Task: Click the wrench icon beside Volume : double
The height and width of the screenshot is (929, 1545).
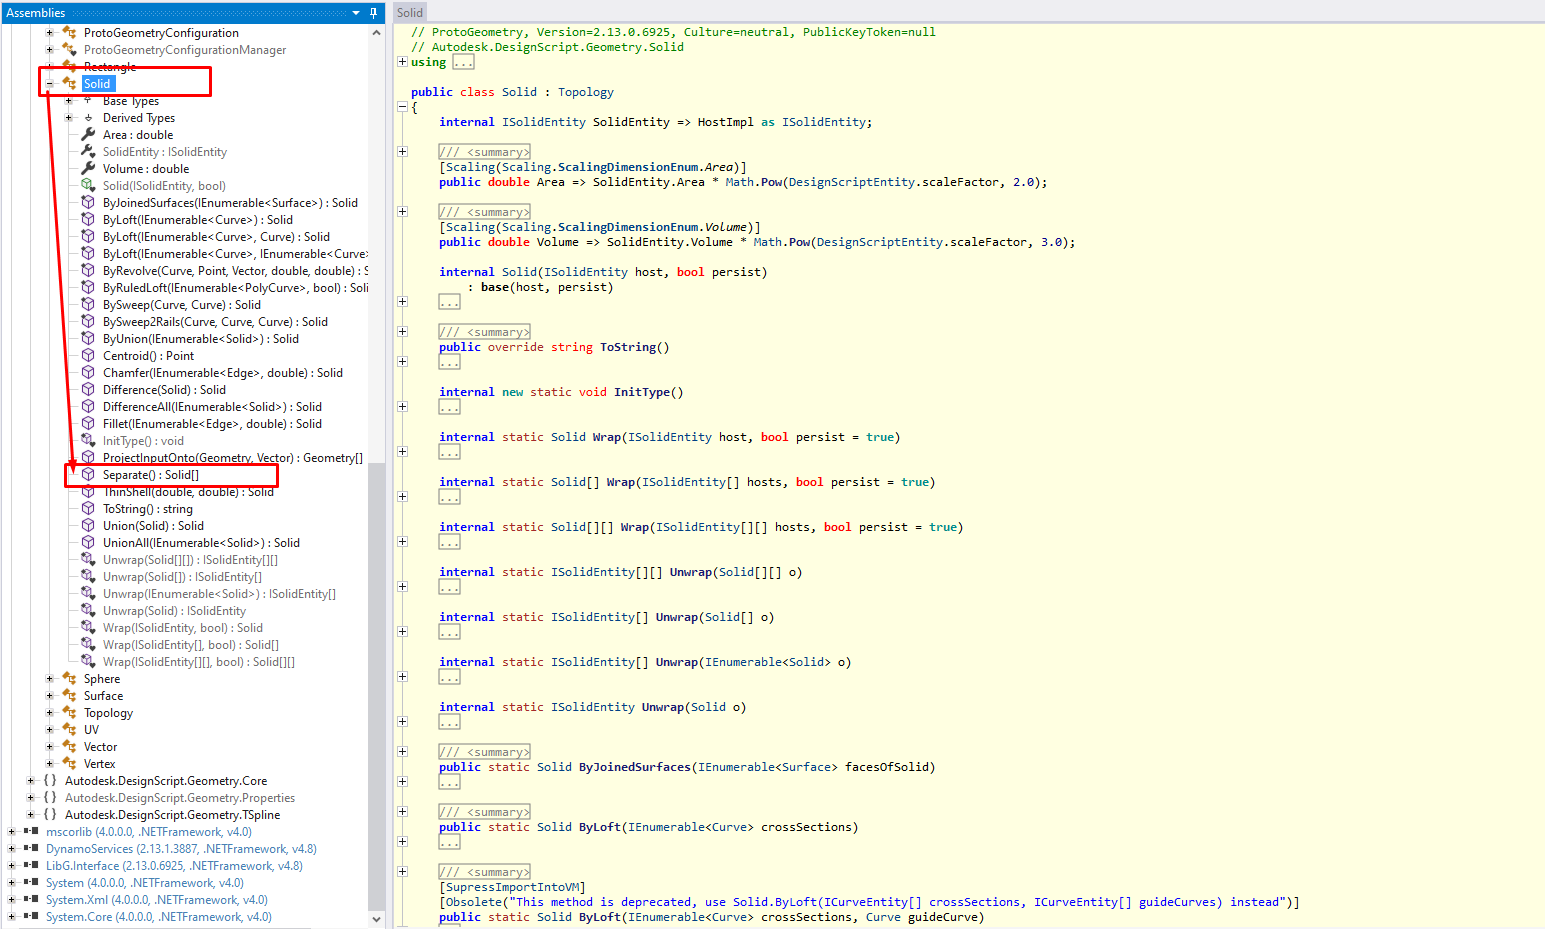Action: [88, 169]
